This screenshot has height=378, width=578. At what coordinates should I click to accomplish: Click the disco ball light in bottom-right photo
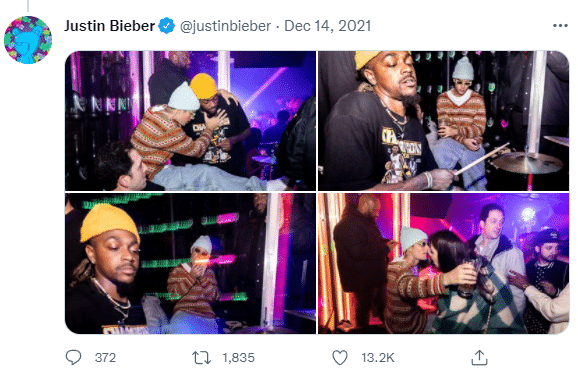tap(527, 215)
